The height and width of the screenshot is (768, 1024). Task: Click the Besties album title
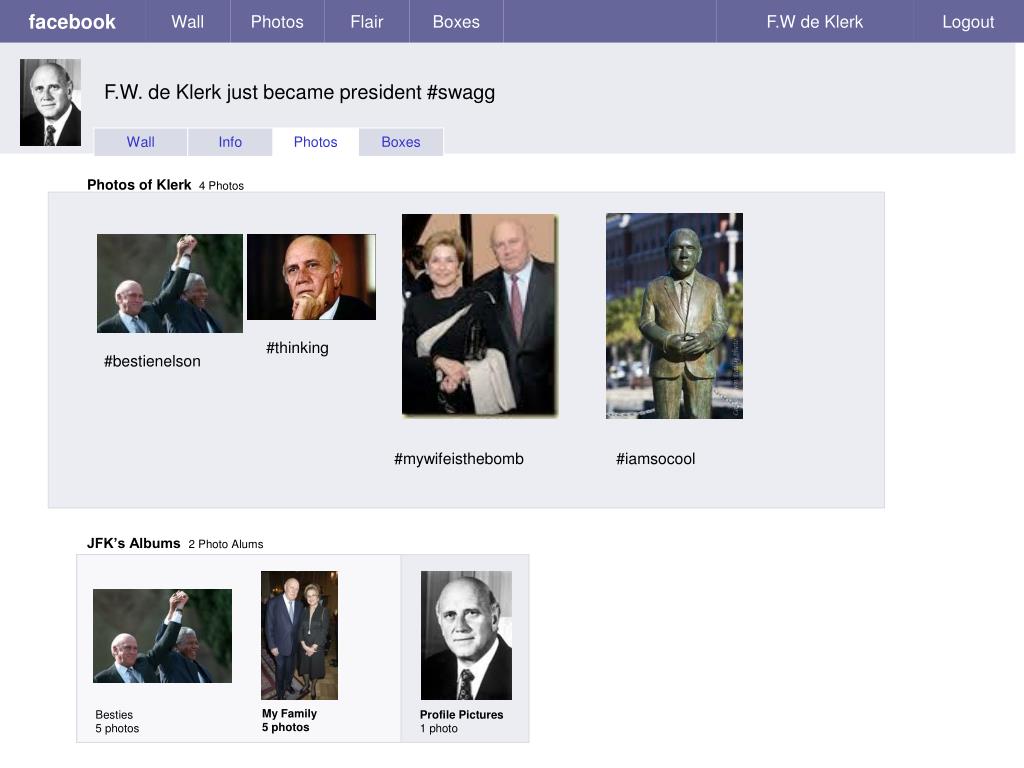(114, 714)
